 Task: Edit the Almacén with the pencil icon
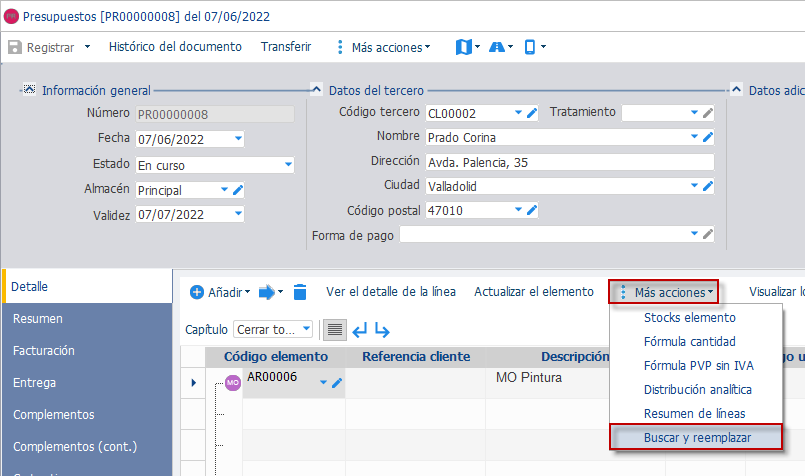coord(238,190)
